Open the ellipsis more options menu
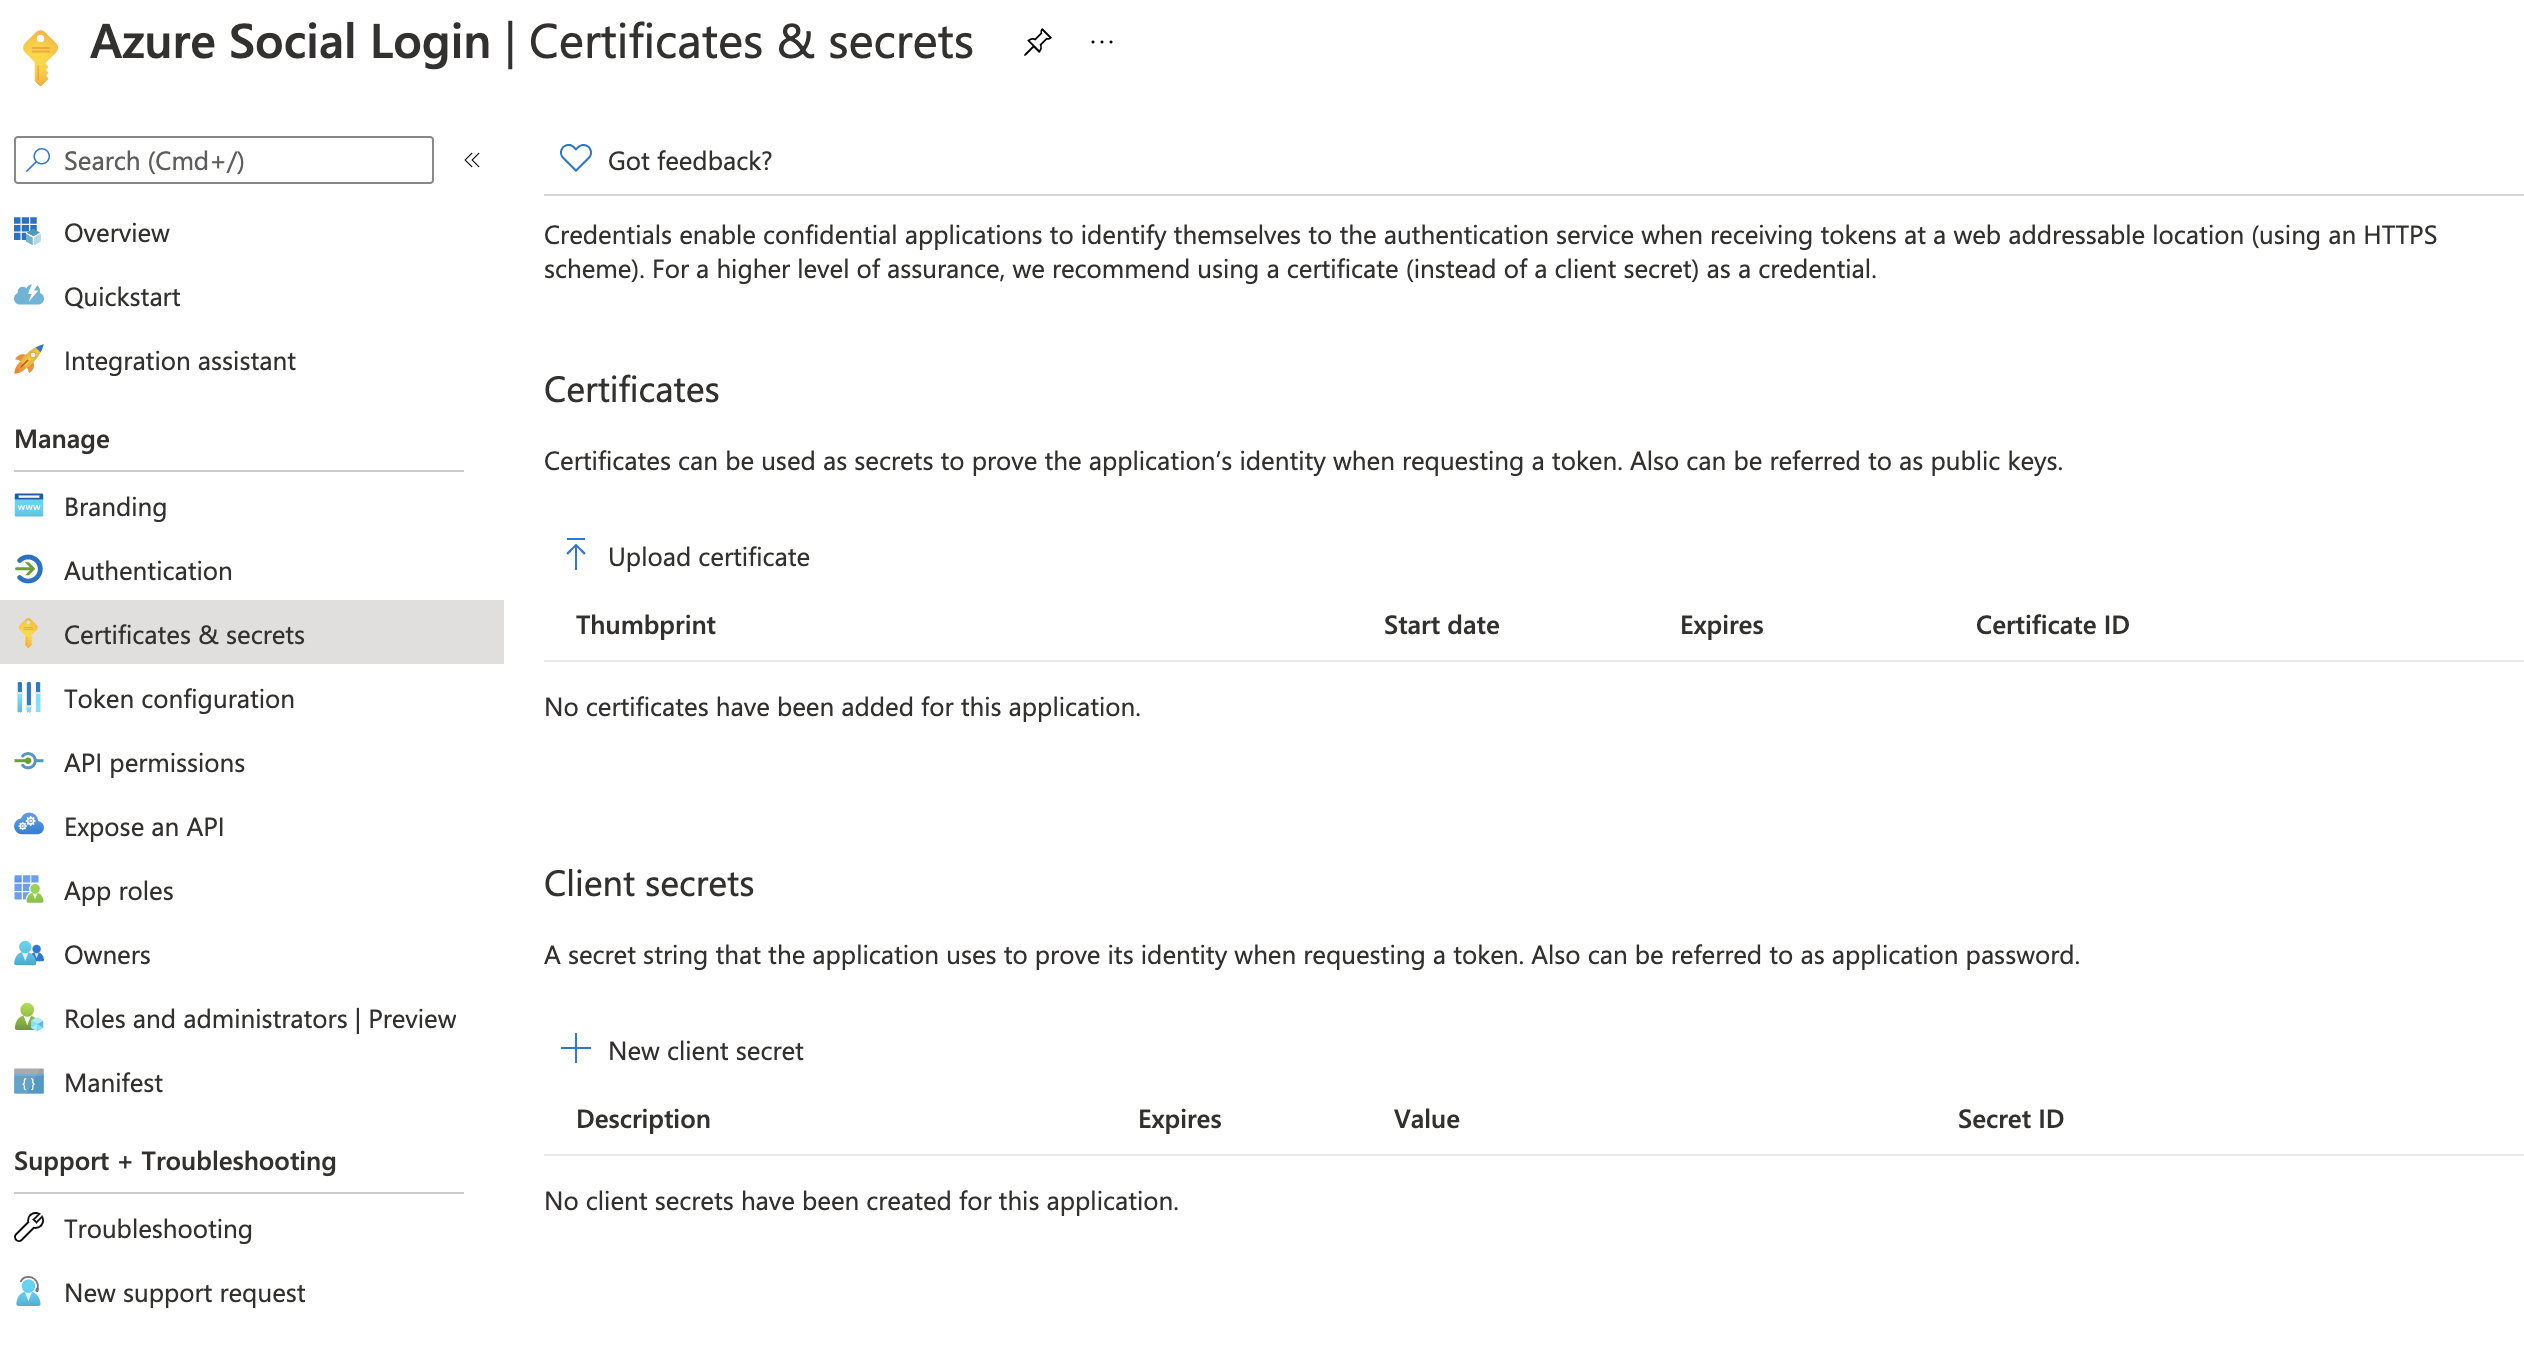 (1102, 42)
